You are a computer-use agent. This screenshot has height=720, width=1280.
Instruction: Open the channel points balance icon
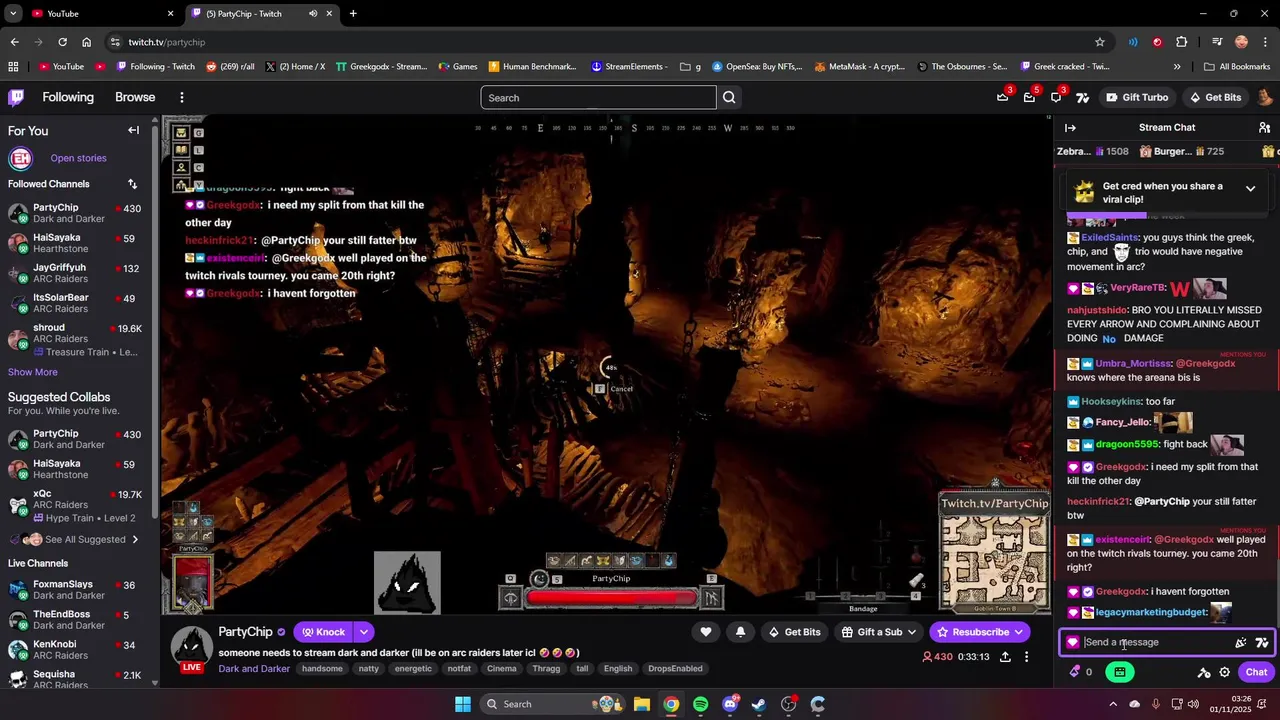click(1080, 672)
